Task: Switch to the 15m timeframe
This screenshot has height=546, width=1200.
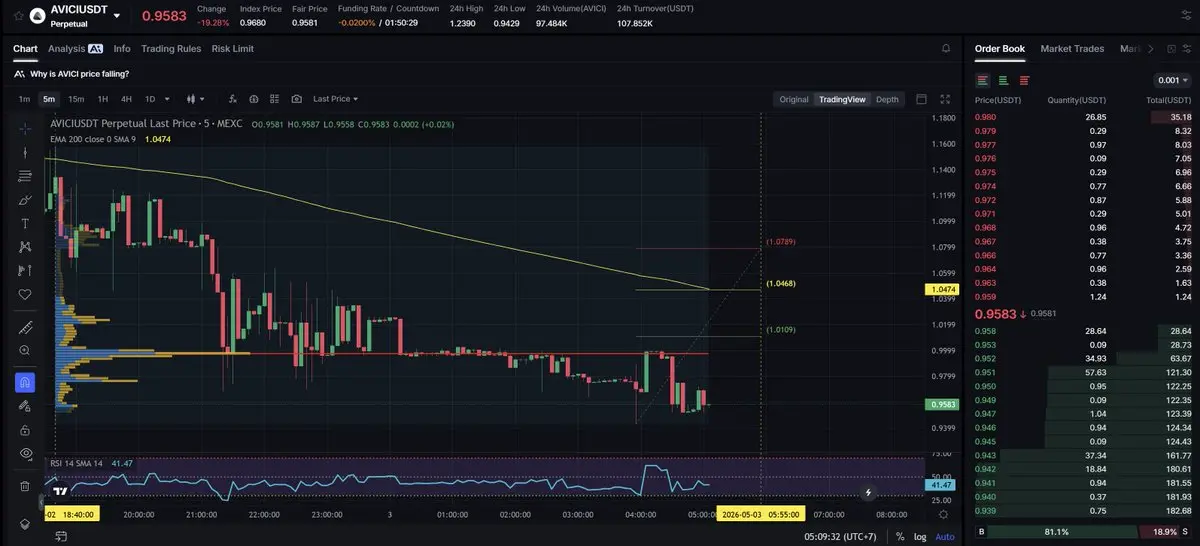Action: (76, 99)
